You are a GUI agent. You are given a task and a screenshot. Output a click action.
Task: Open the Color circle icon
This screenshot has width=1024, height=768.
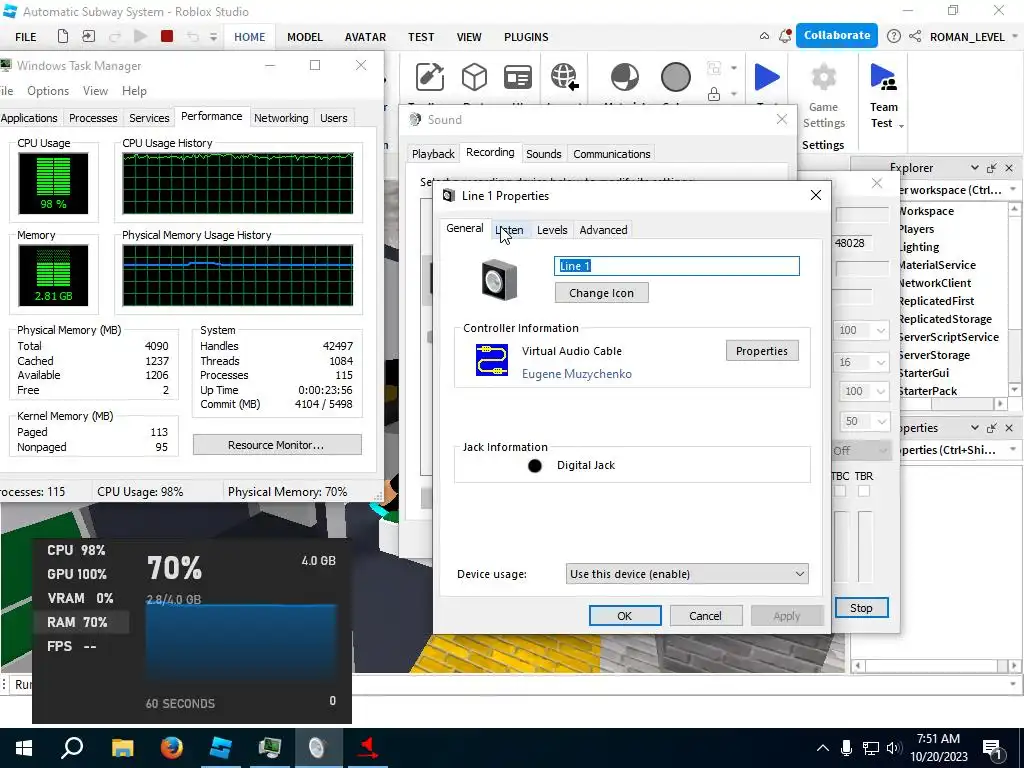(675, 77)
